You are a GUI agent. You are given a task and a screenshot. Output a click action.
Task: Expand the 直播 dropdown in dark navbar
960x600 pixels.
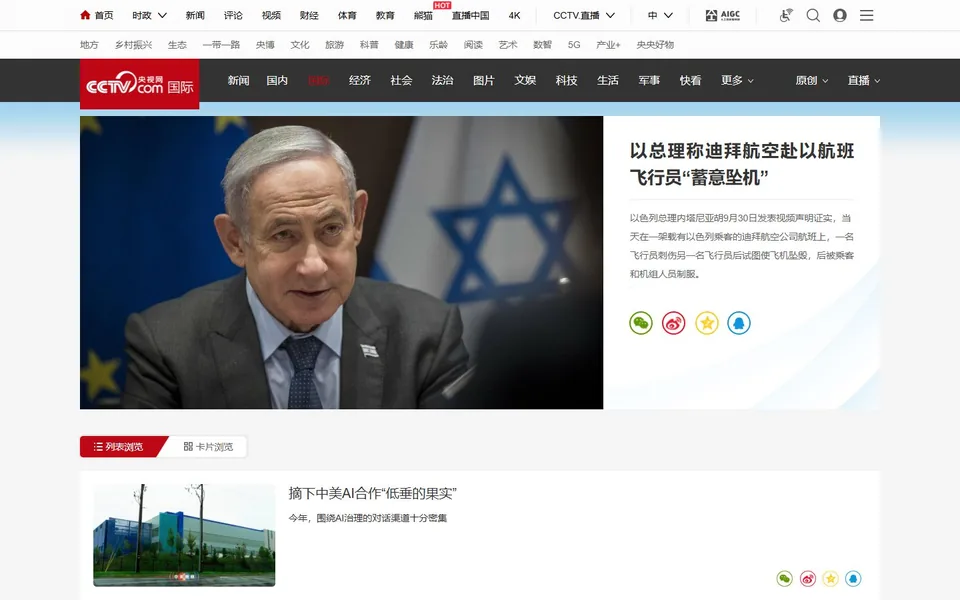tap(863, 80)
